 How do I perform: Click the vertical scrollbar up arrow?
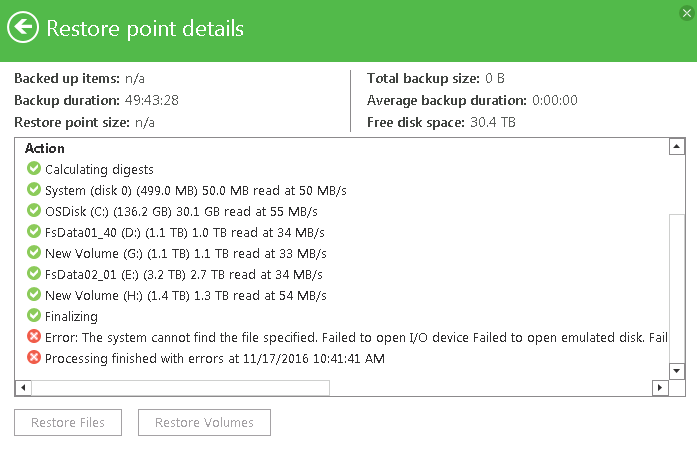point(677,146)
